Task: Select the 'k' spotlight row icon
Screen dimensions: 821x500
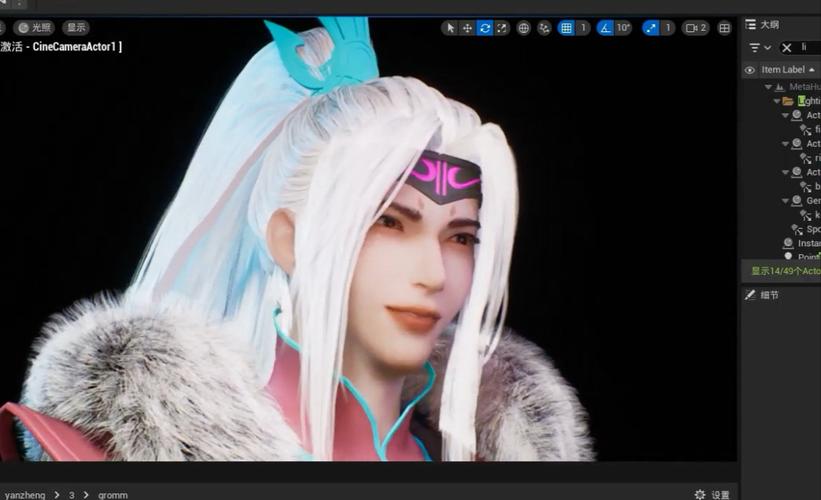Action: (x=806, y=215)
